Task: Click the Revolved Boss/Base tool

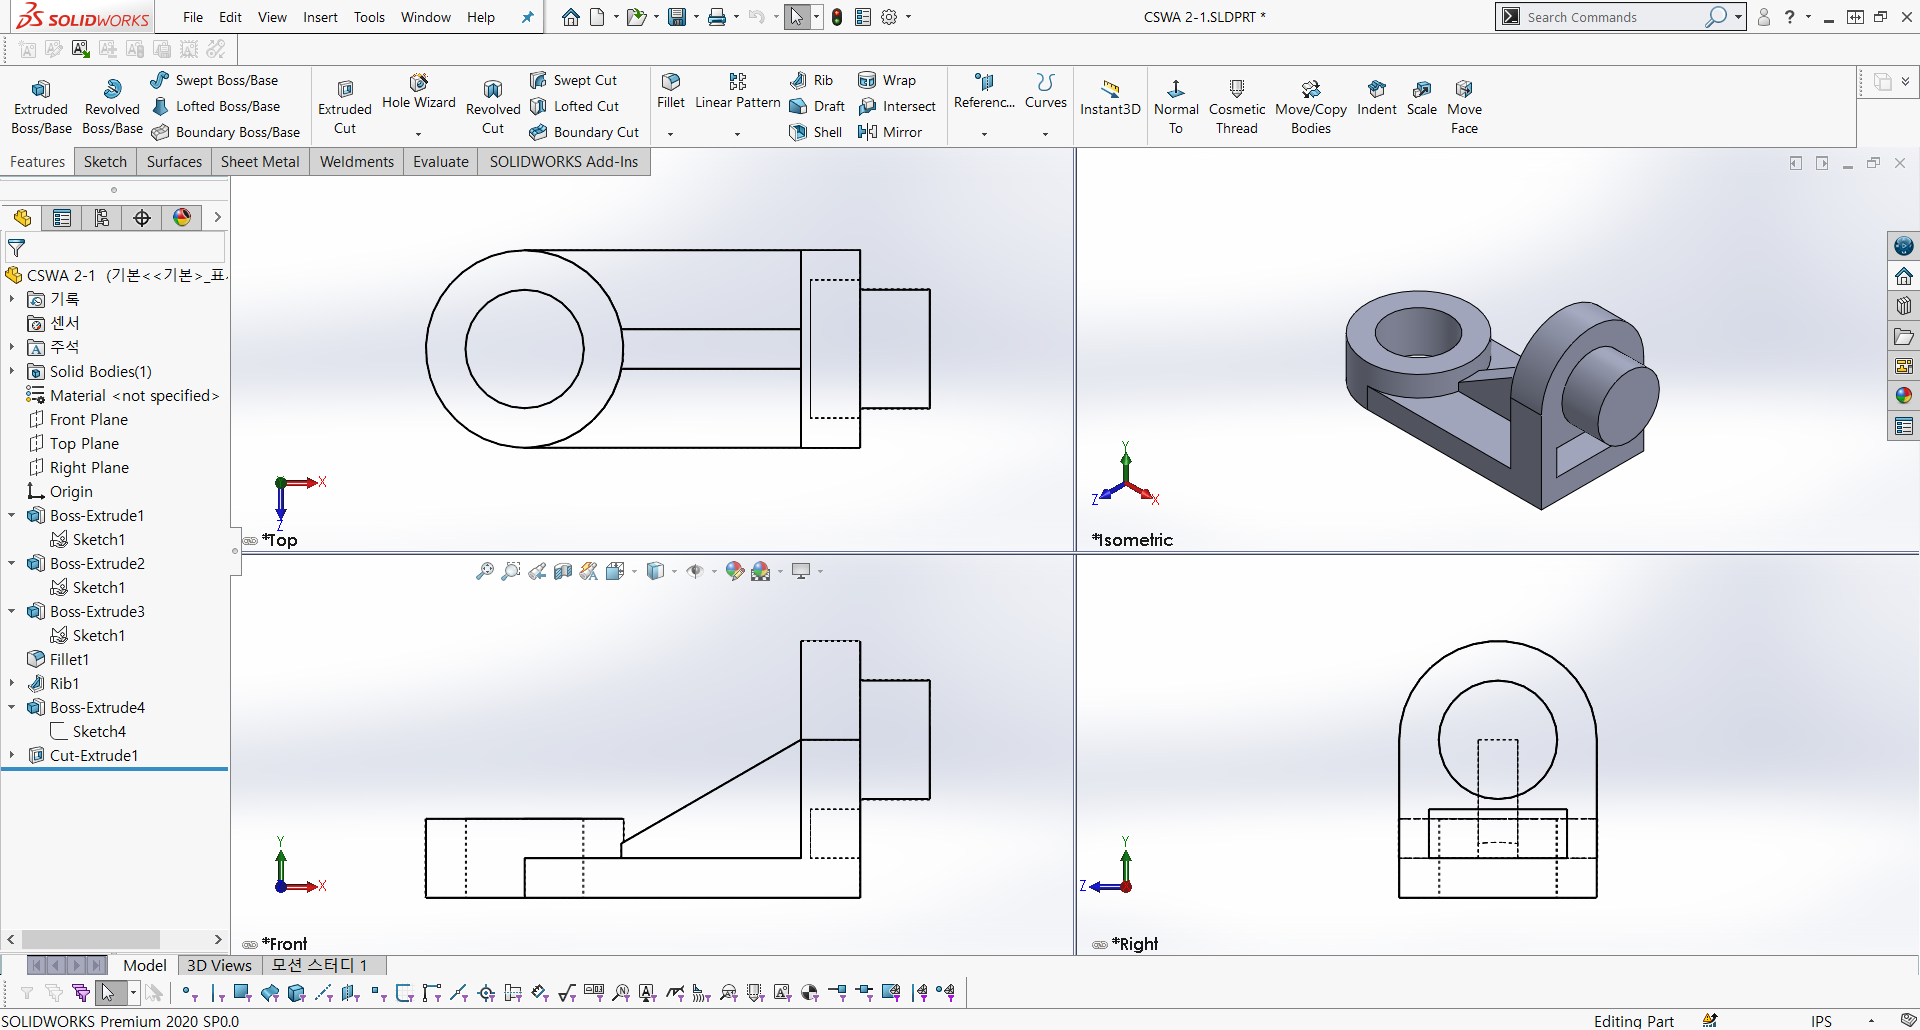Action: 112,106
